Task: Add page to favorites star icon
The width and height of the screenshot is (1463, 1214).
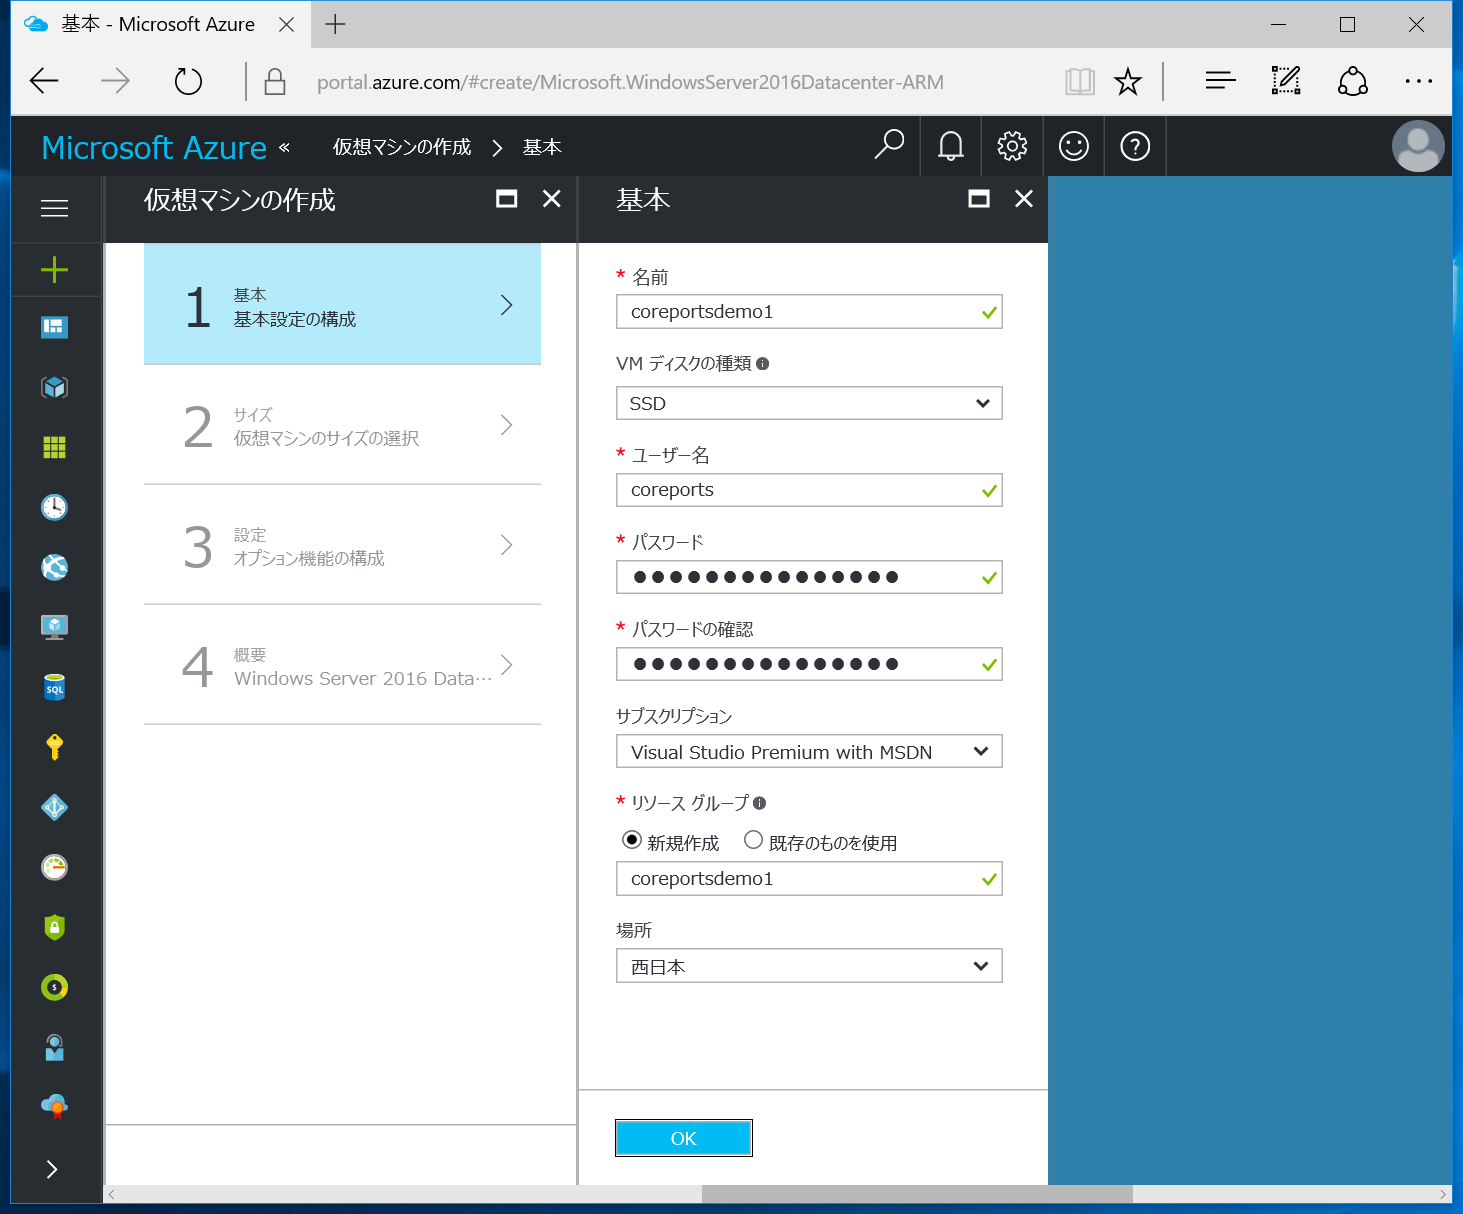Action: coord(1128,81)
